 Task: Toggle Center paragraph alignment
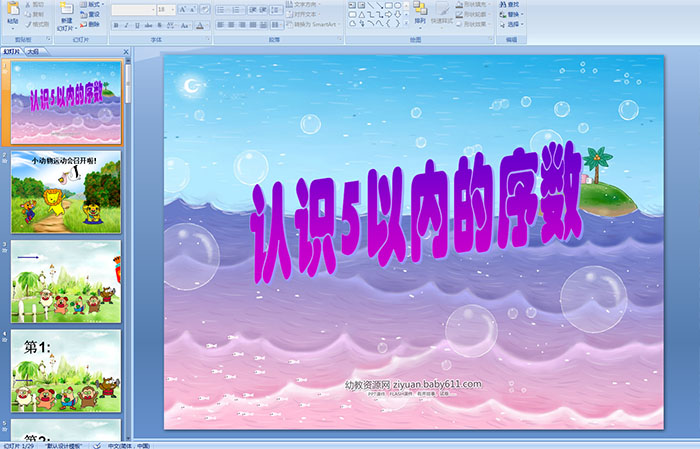tap(231, 25)
